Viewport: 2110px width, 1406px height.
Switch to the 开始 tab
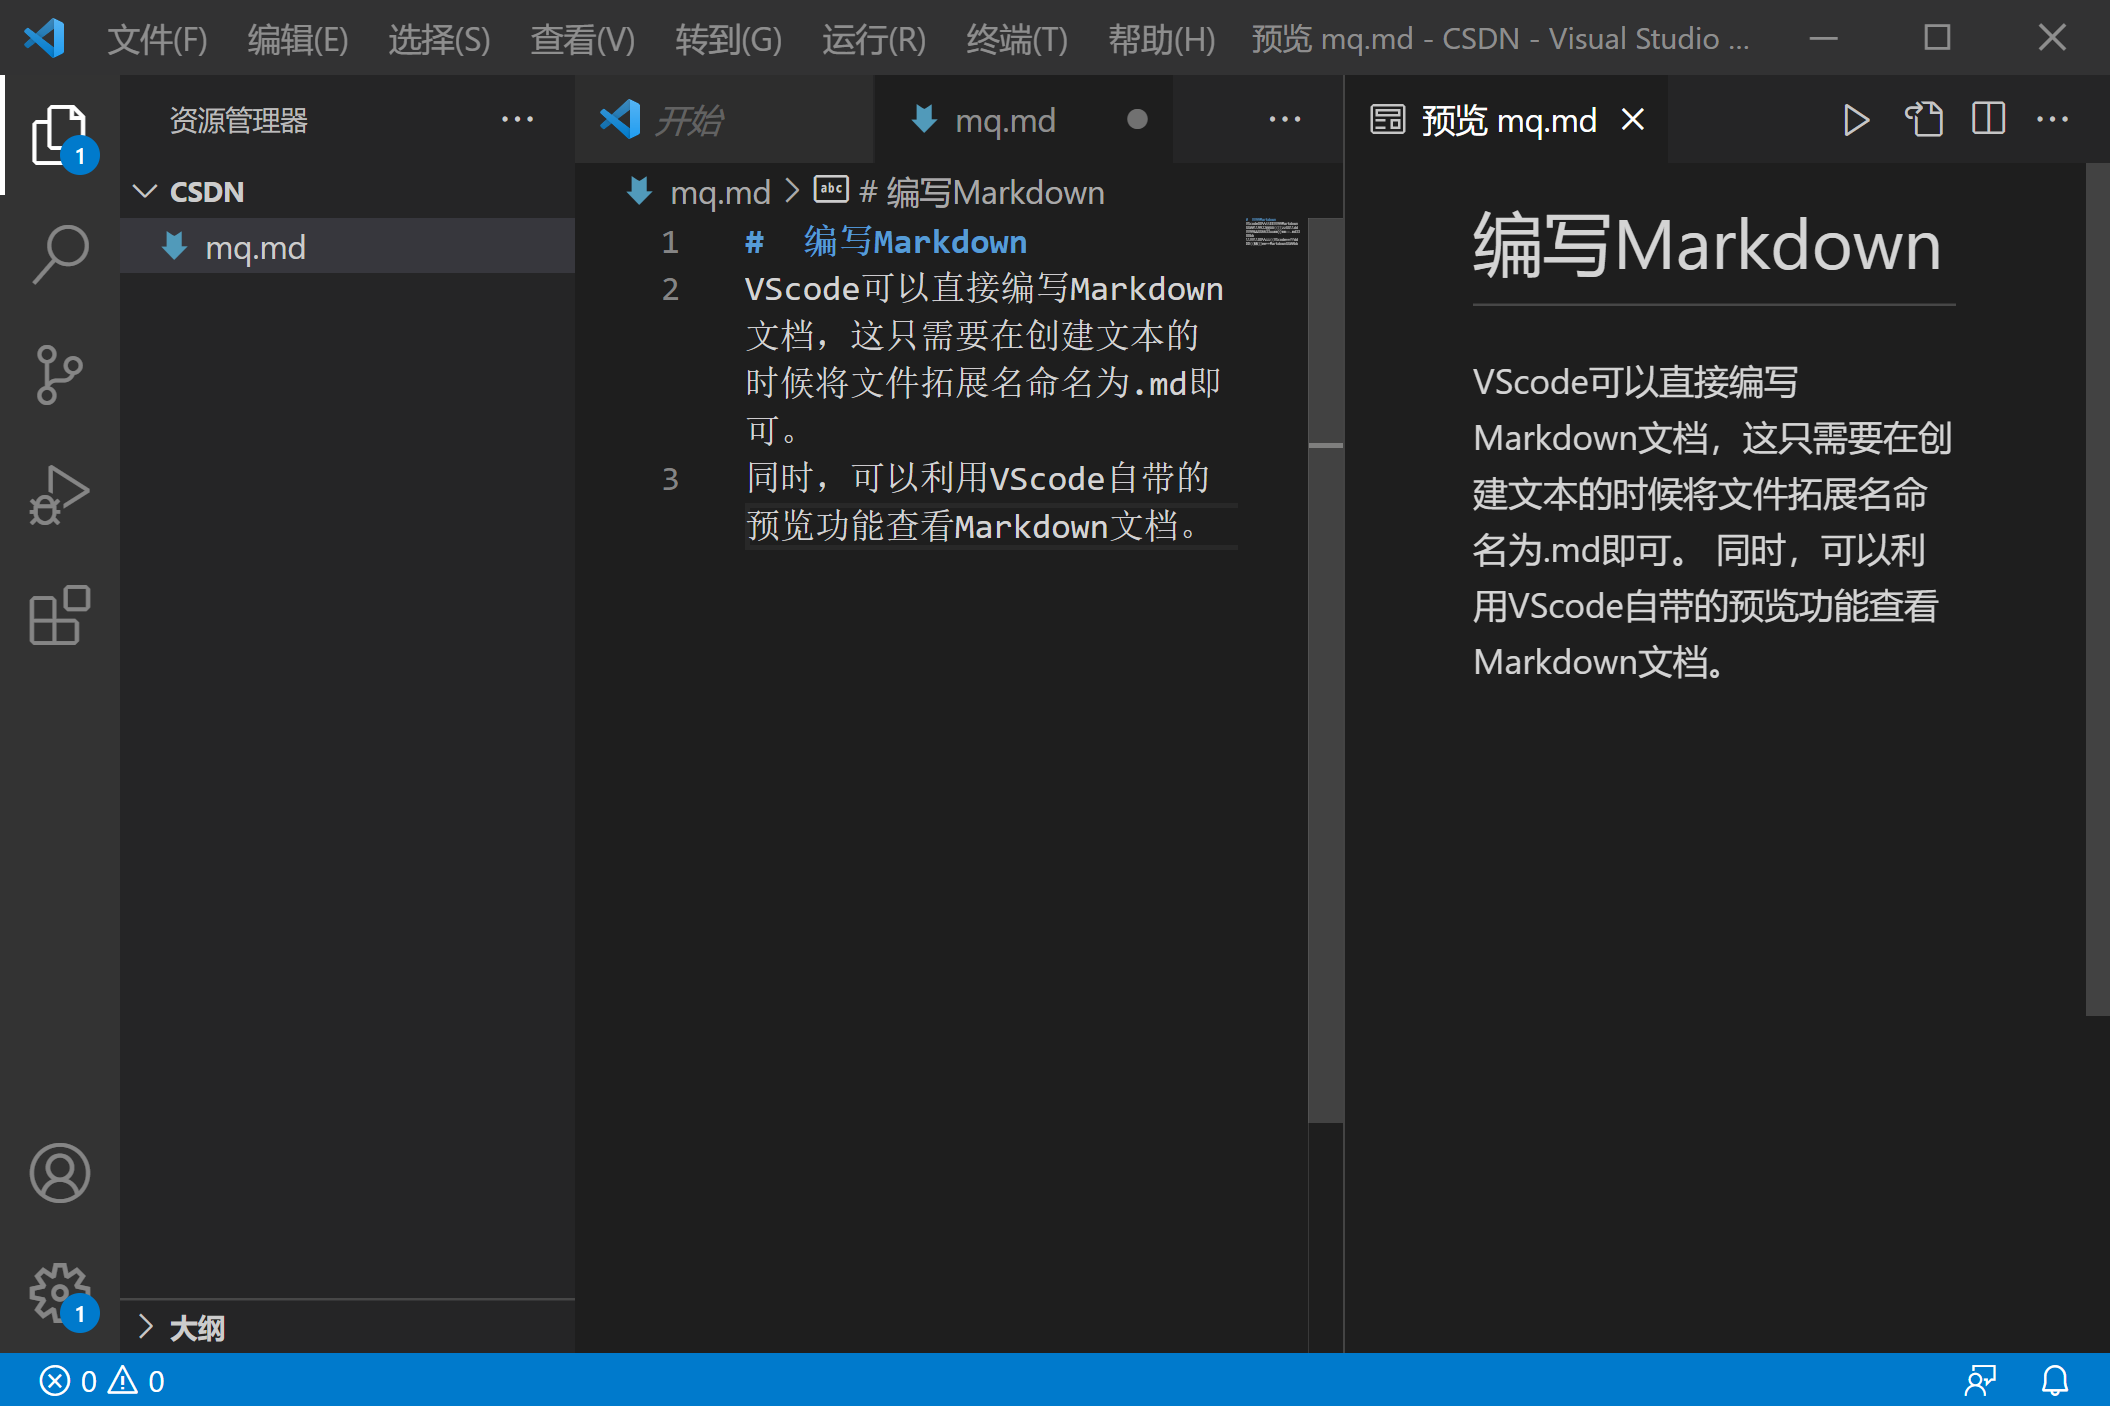coord(690,121)
